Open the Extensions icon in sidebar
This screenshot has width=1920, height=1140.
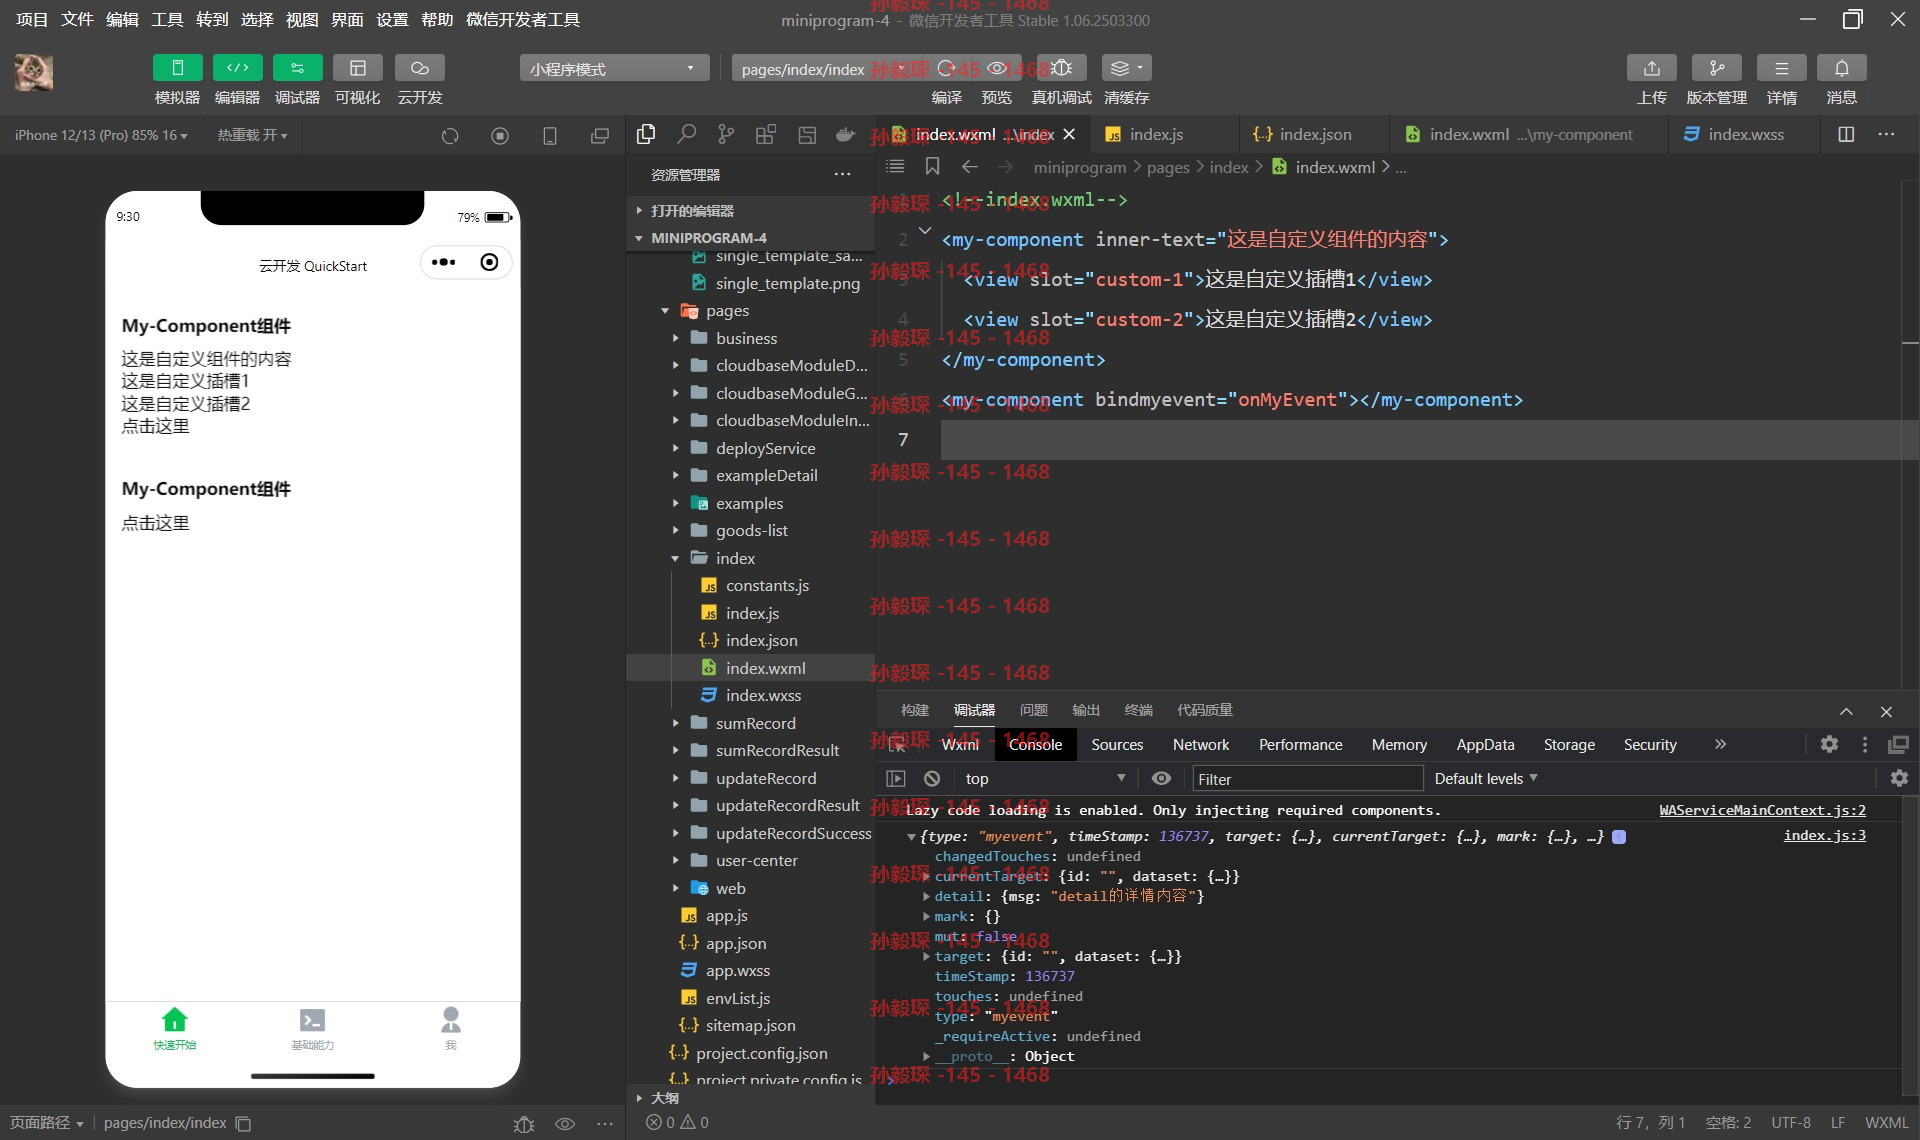point(766,134)
